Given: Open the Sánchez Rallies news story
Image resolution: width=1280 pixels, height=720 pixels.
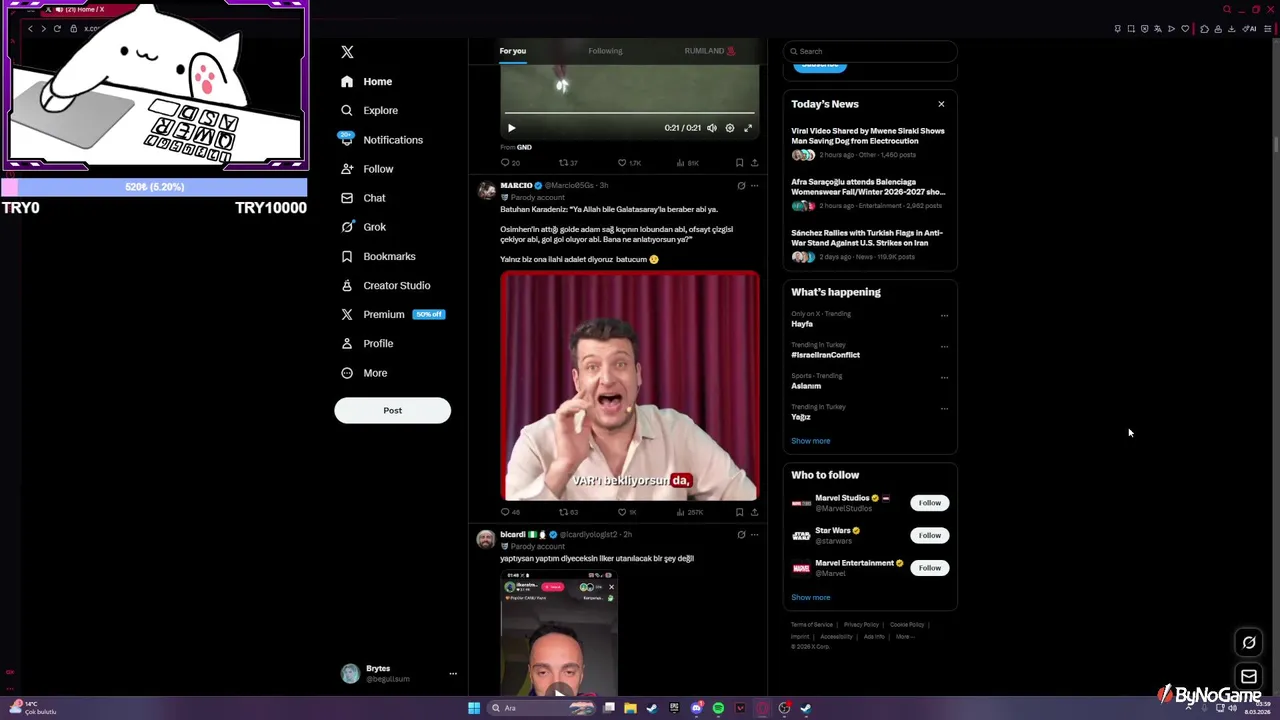Looking at the screenshot, I should 868,244.
